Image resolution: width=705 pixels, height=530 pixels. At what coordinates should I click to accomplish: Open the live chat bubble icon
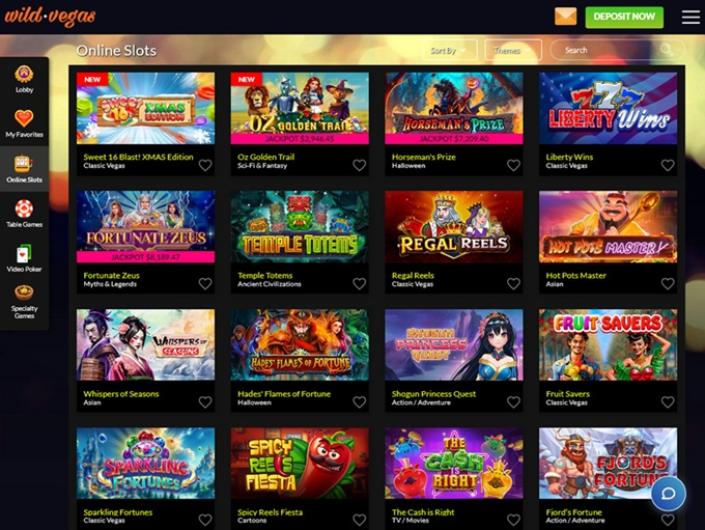coord(669,494)
